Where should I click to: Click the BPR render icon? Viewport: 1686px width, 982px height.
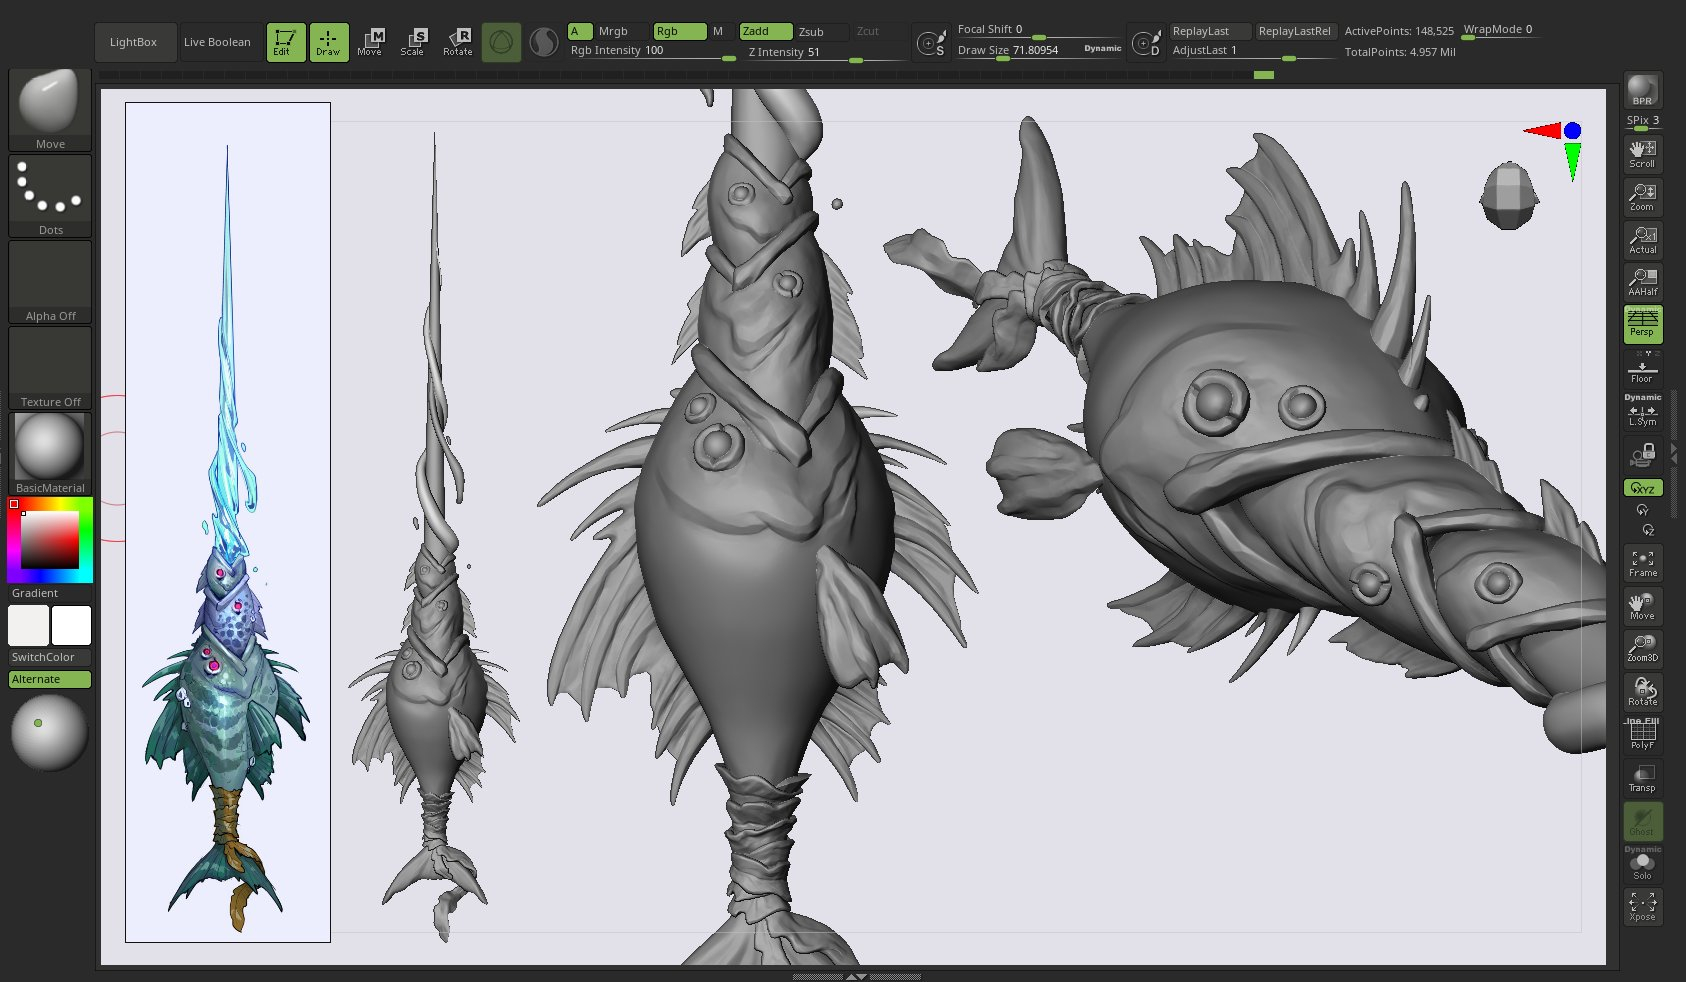[1642, 90]
